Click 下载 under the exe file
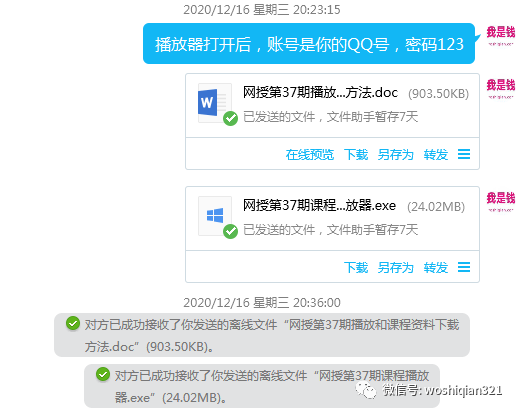Screen dimensions: 519x414 356,268
